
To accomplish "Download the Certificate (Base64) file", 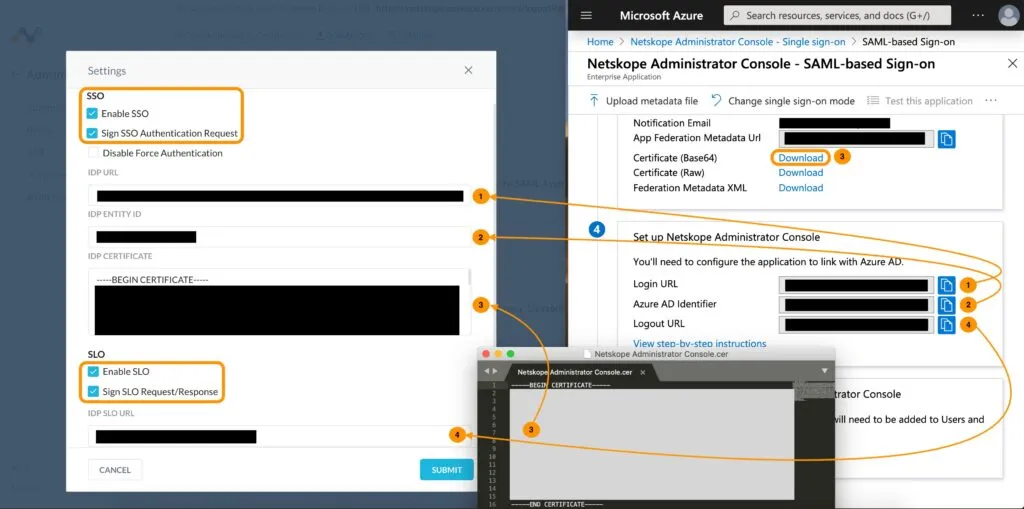I will pyautogui.click(x=800, y=158).
